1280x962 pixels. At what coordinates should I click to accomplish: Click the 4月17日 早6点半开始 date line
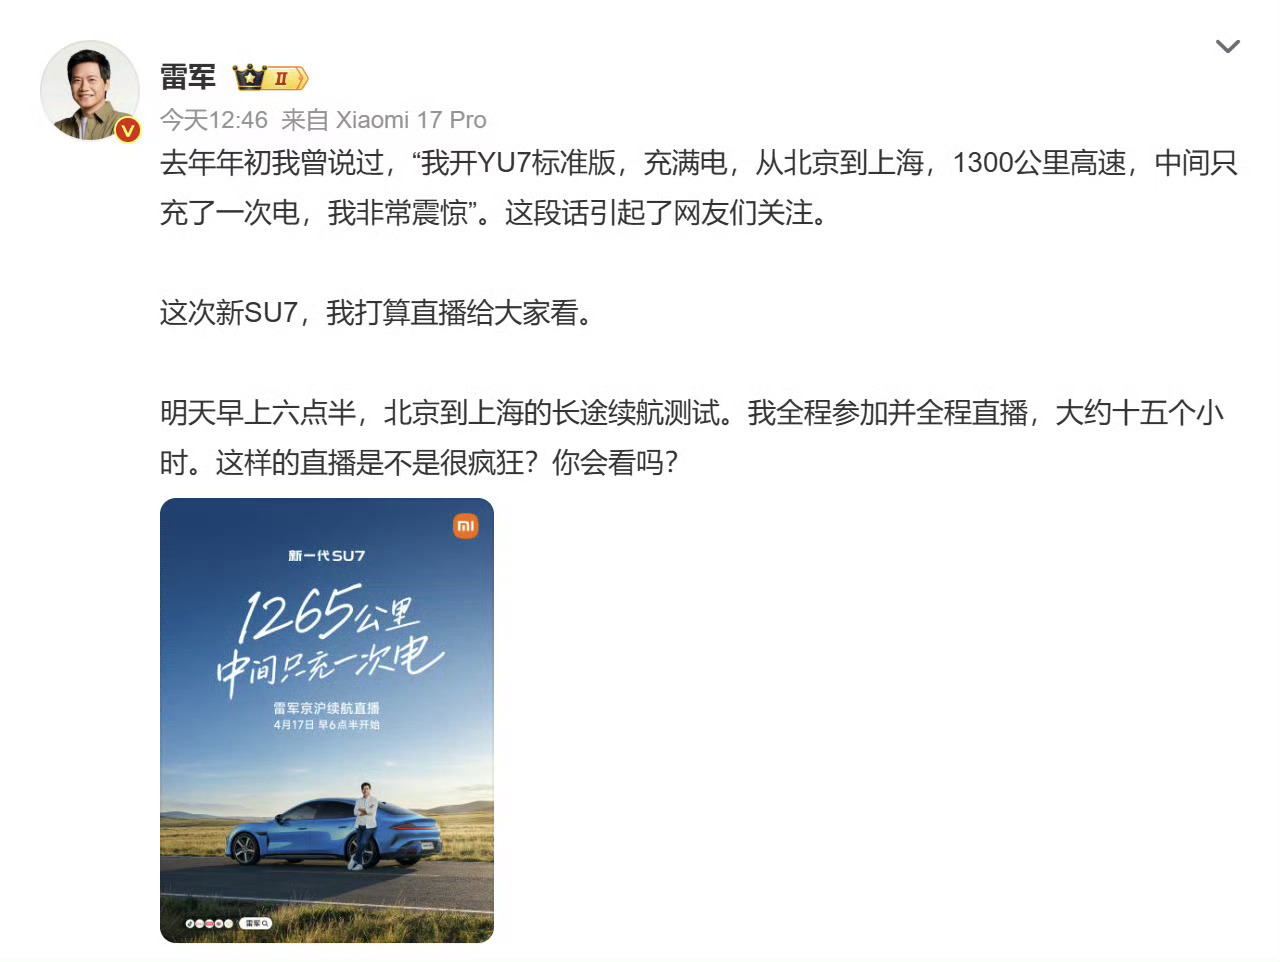coord(327,724)
